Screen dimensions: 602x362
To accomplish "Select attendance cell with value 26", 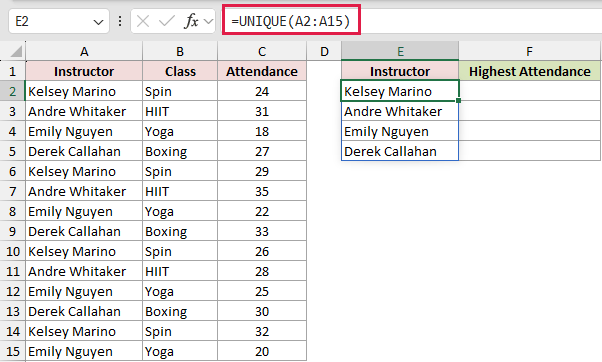I will [262, 251].
